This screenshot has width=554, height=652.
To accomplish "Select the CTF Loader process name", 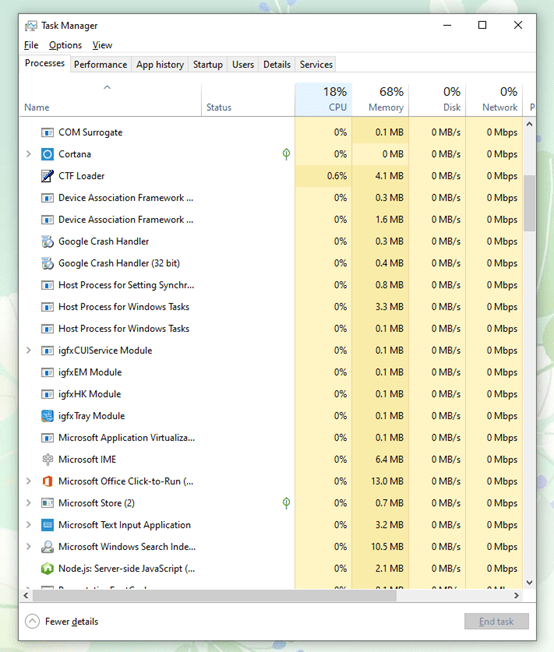I will [x=81, y=176].
